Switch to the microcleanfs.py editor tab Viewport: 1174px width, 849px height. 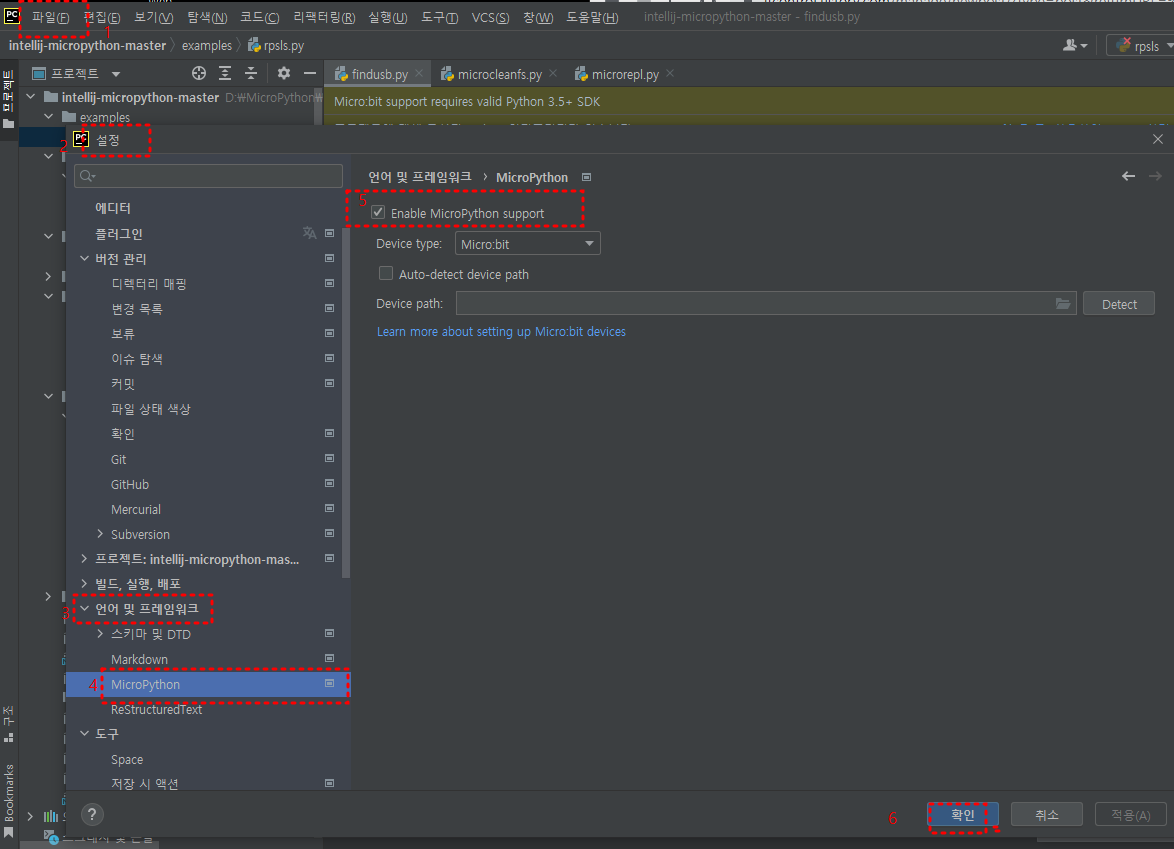[499, 74]
